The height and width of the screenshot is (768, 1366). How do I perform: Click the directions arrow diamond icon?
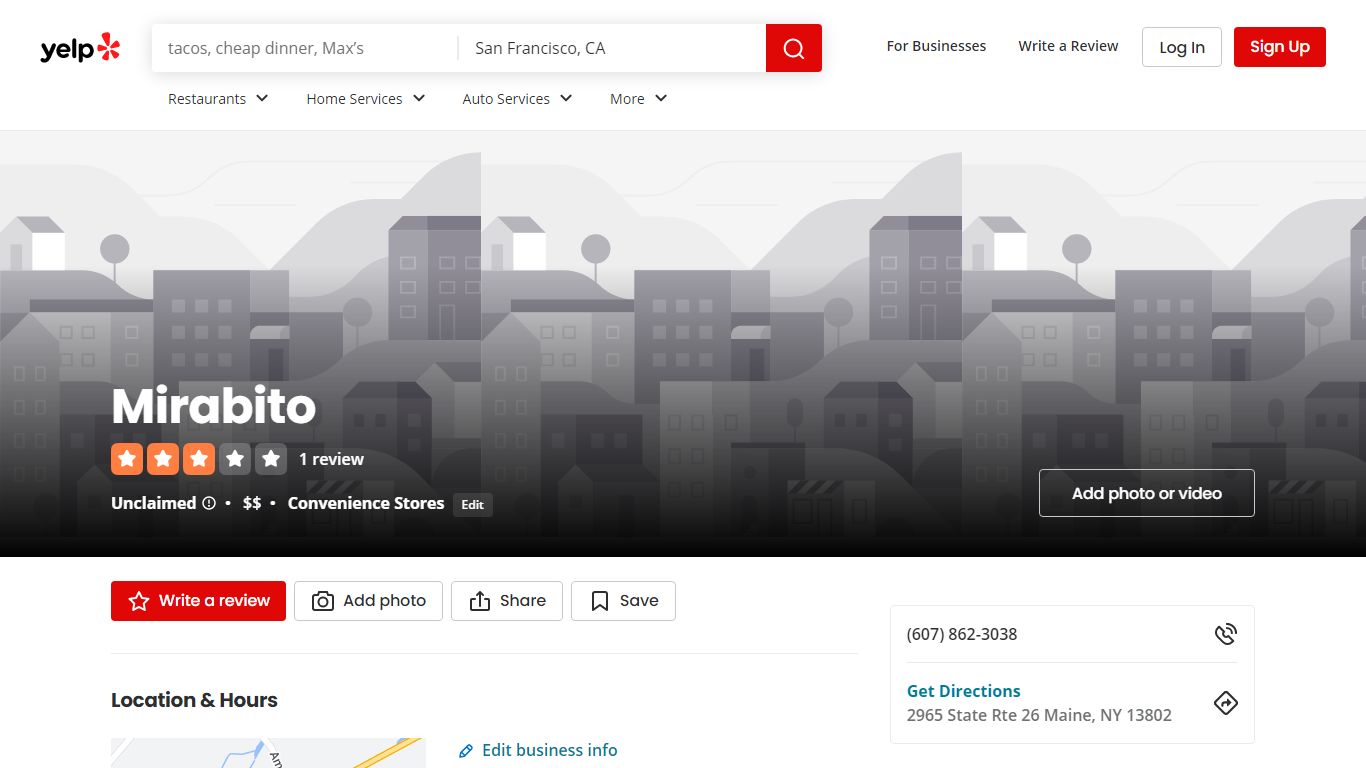tap(1226, 703)
